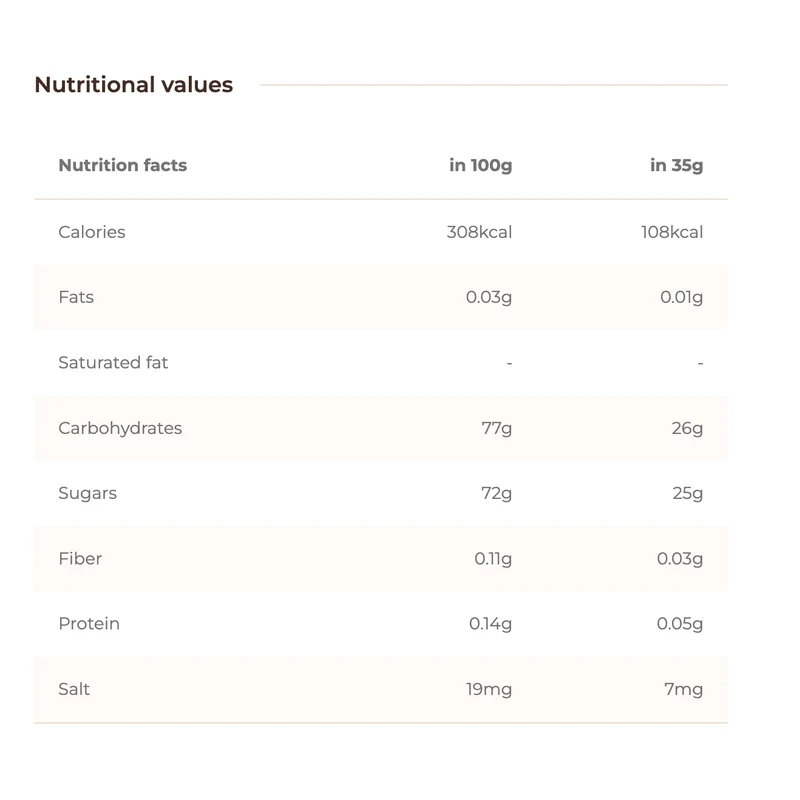Click the Fiber row label
This screenshot has height=800, width=800.
[x=80, y=559]
